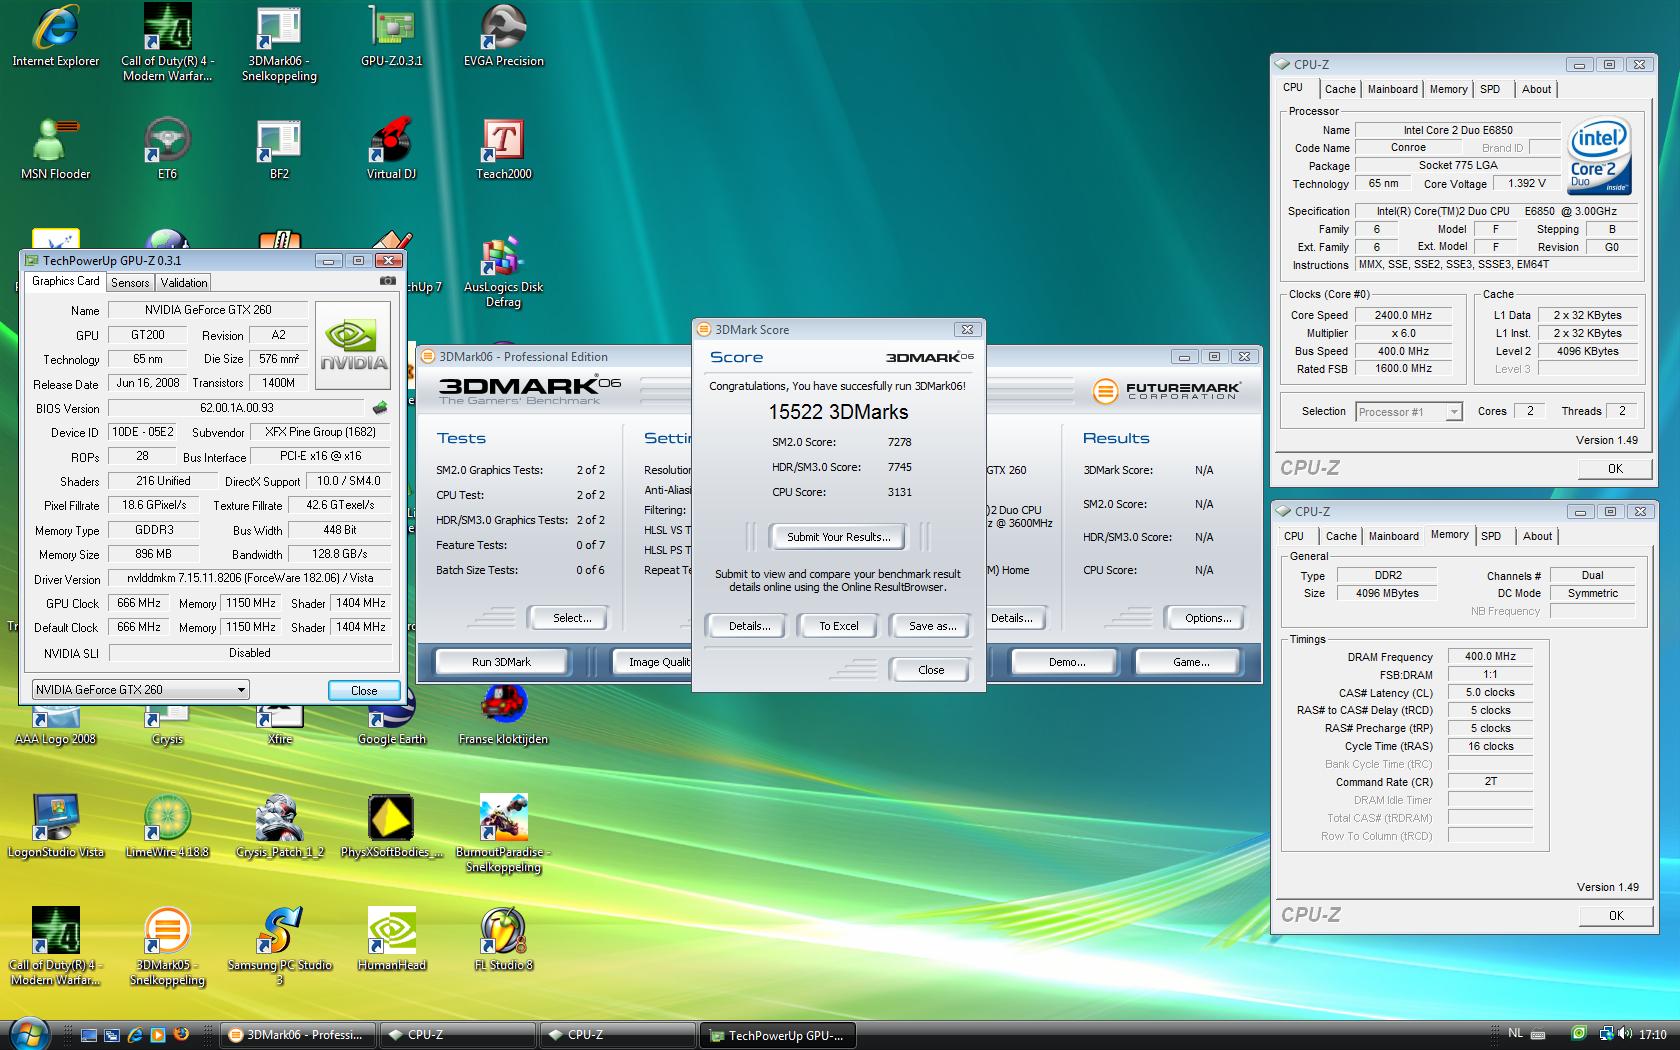Click Close button in GPU-Z window
This screenshot has height=1050, width=1680.
coord(364,690)
